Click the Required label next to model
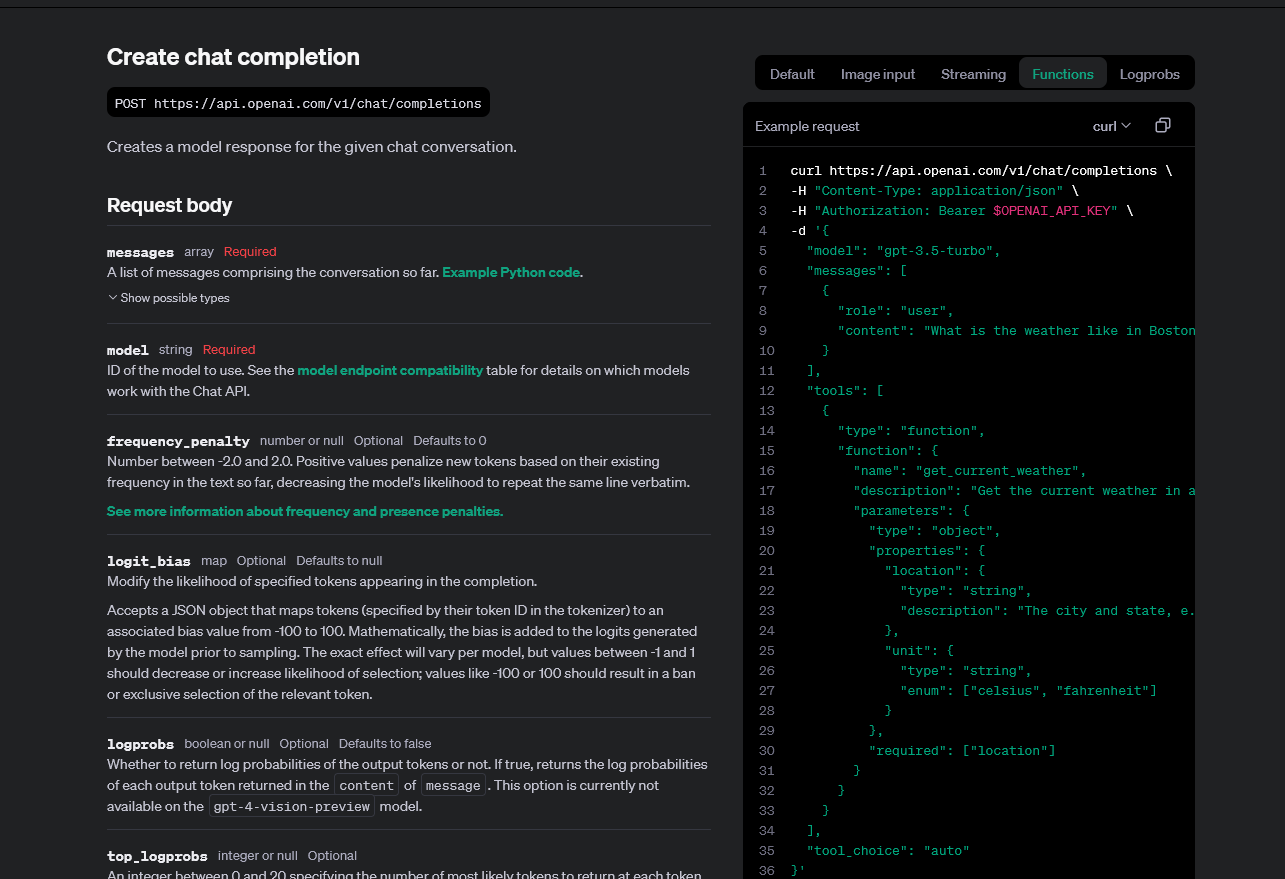Screen dimensions: 1285x879 click(228, 349)
